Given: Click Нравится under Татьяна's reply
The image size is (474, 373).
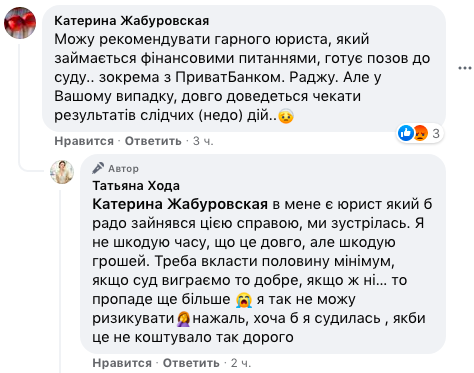Looking at the screenshot, I should 122,363.
